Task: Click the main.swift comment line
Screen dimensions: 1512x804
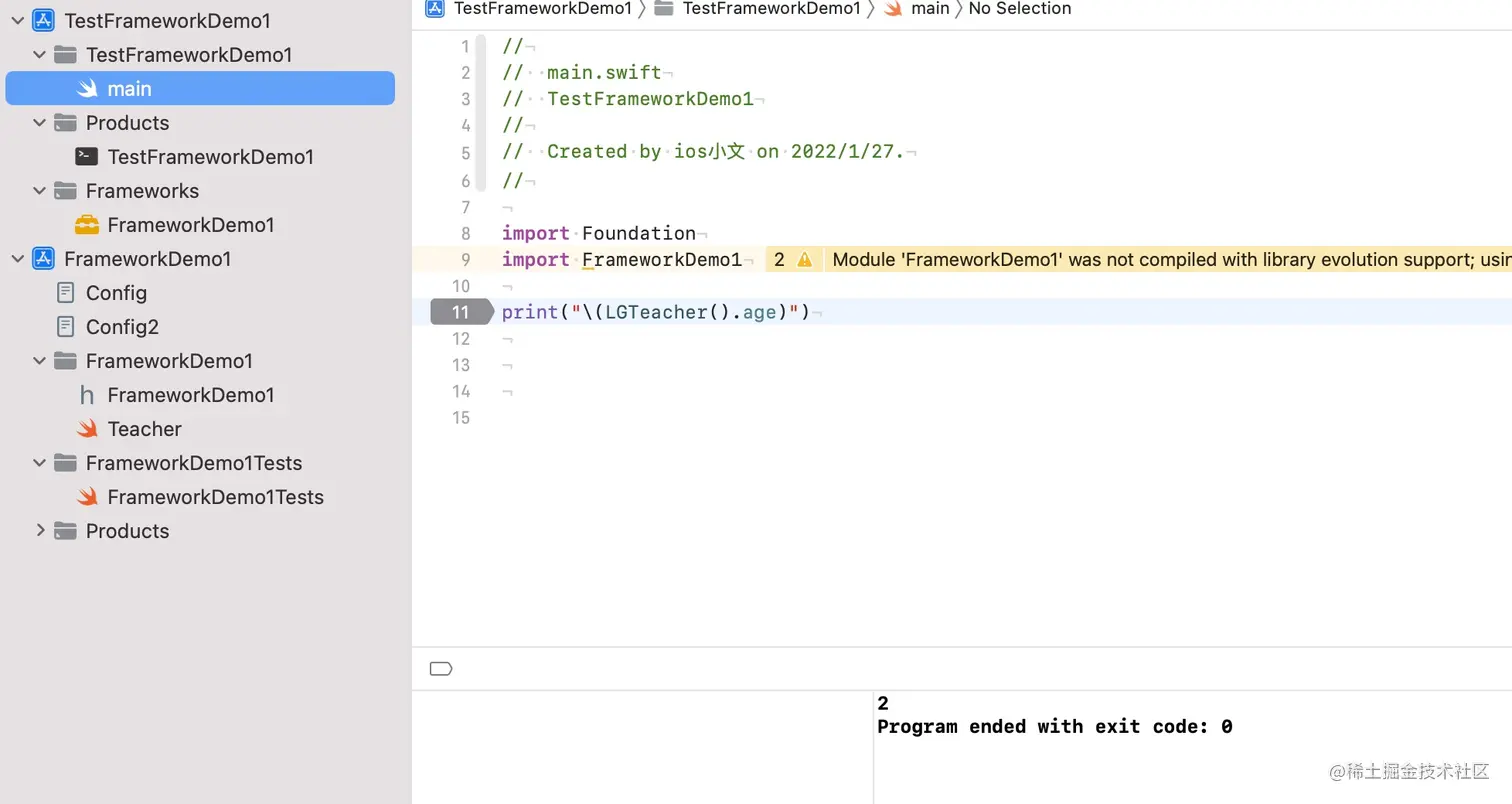Action: tap(581, 73)
